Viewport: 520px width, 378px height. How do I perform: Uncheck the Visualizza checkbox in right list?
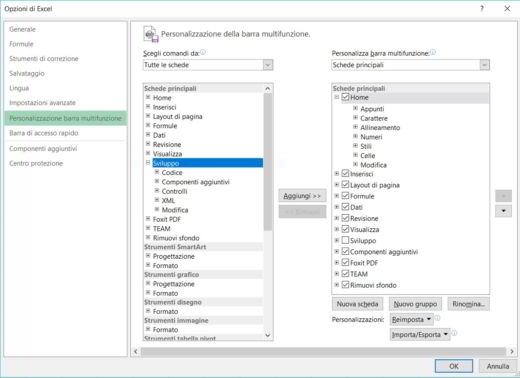345,229
